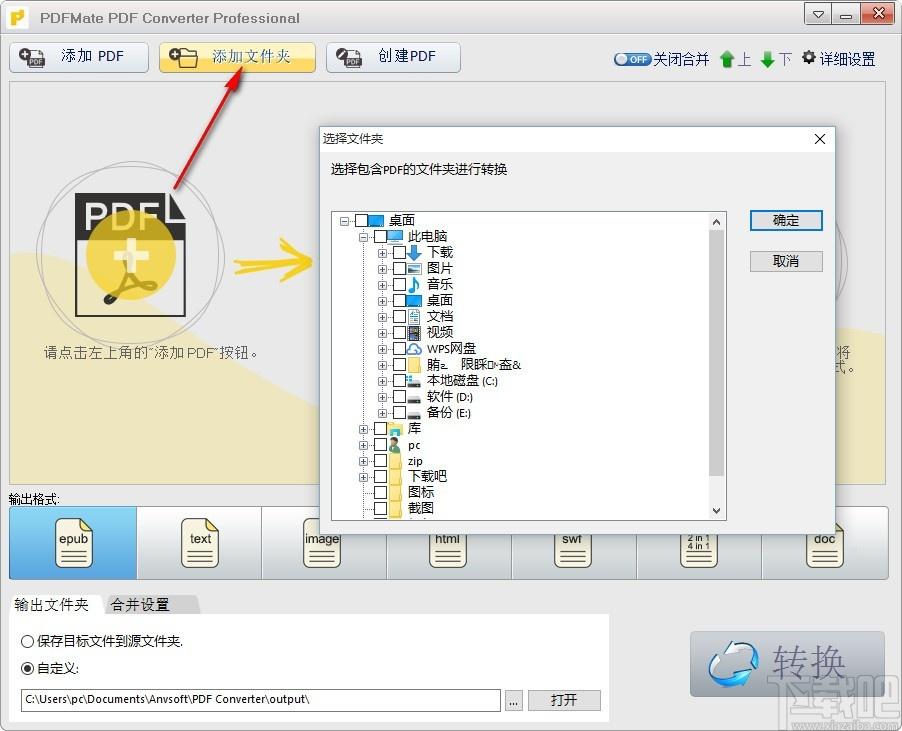Expand the 文档 tree node
Image resolution: width=902 pixels, height=731 pixels.
point(382,317)
